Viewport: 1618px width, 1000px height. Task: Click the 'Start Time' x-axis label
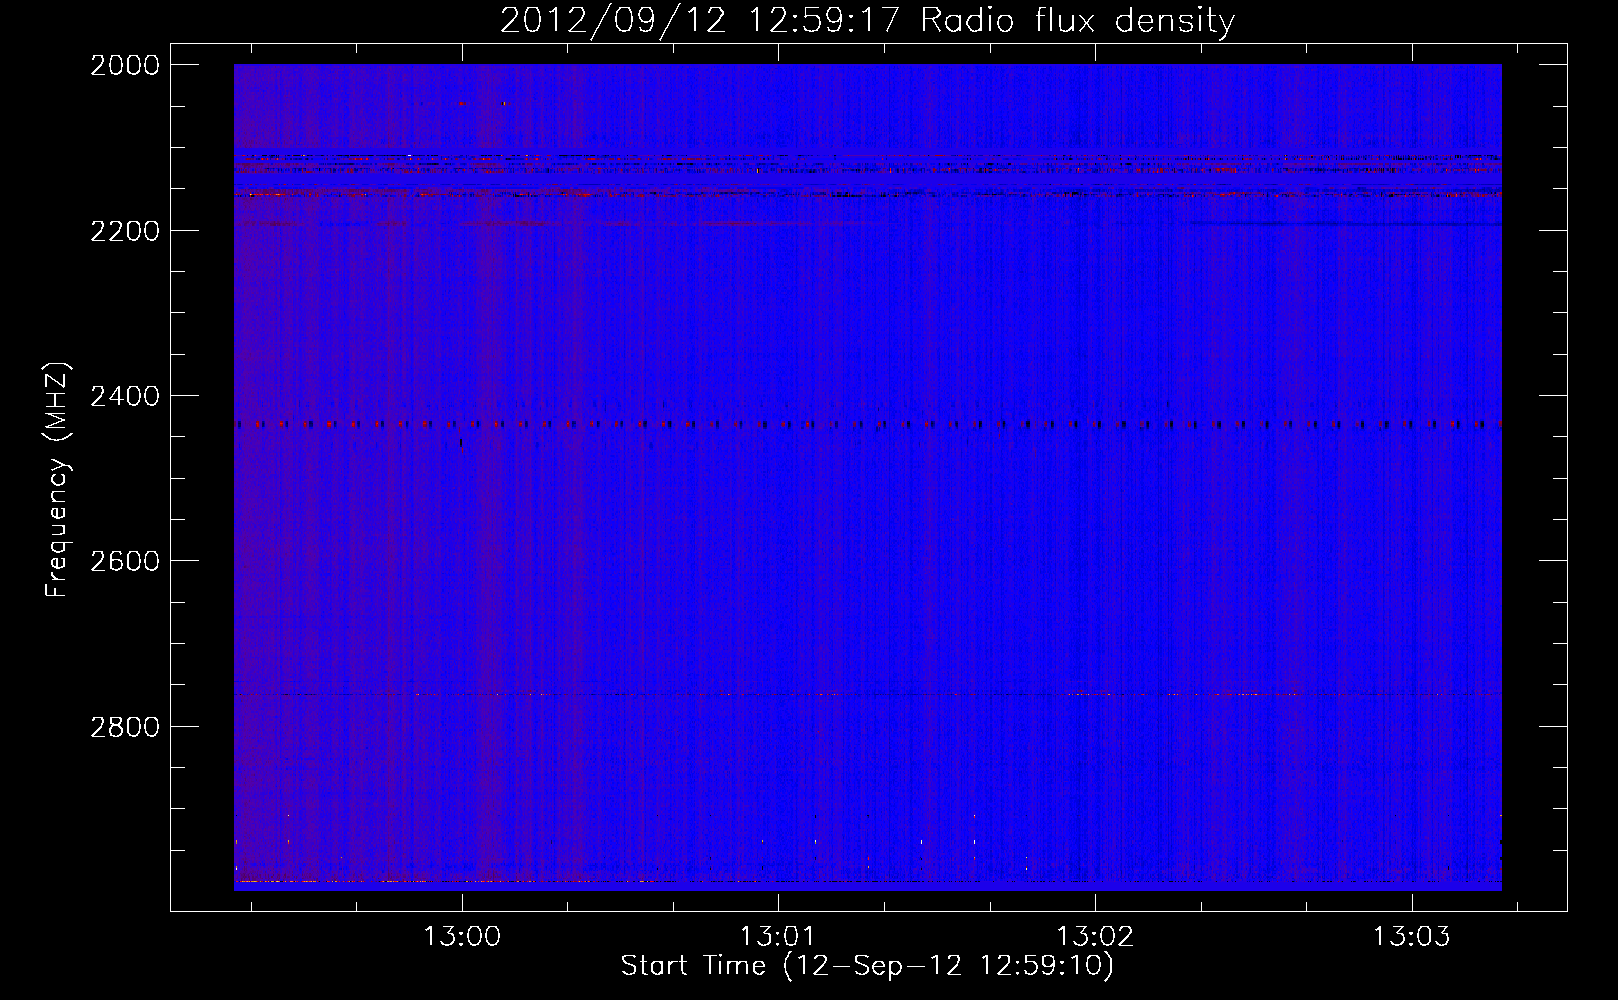[x=693, y=966]
